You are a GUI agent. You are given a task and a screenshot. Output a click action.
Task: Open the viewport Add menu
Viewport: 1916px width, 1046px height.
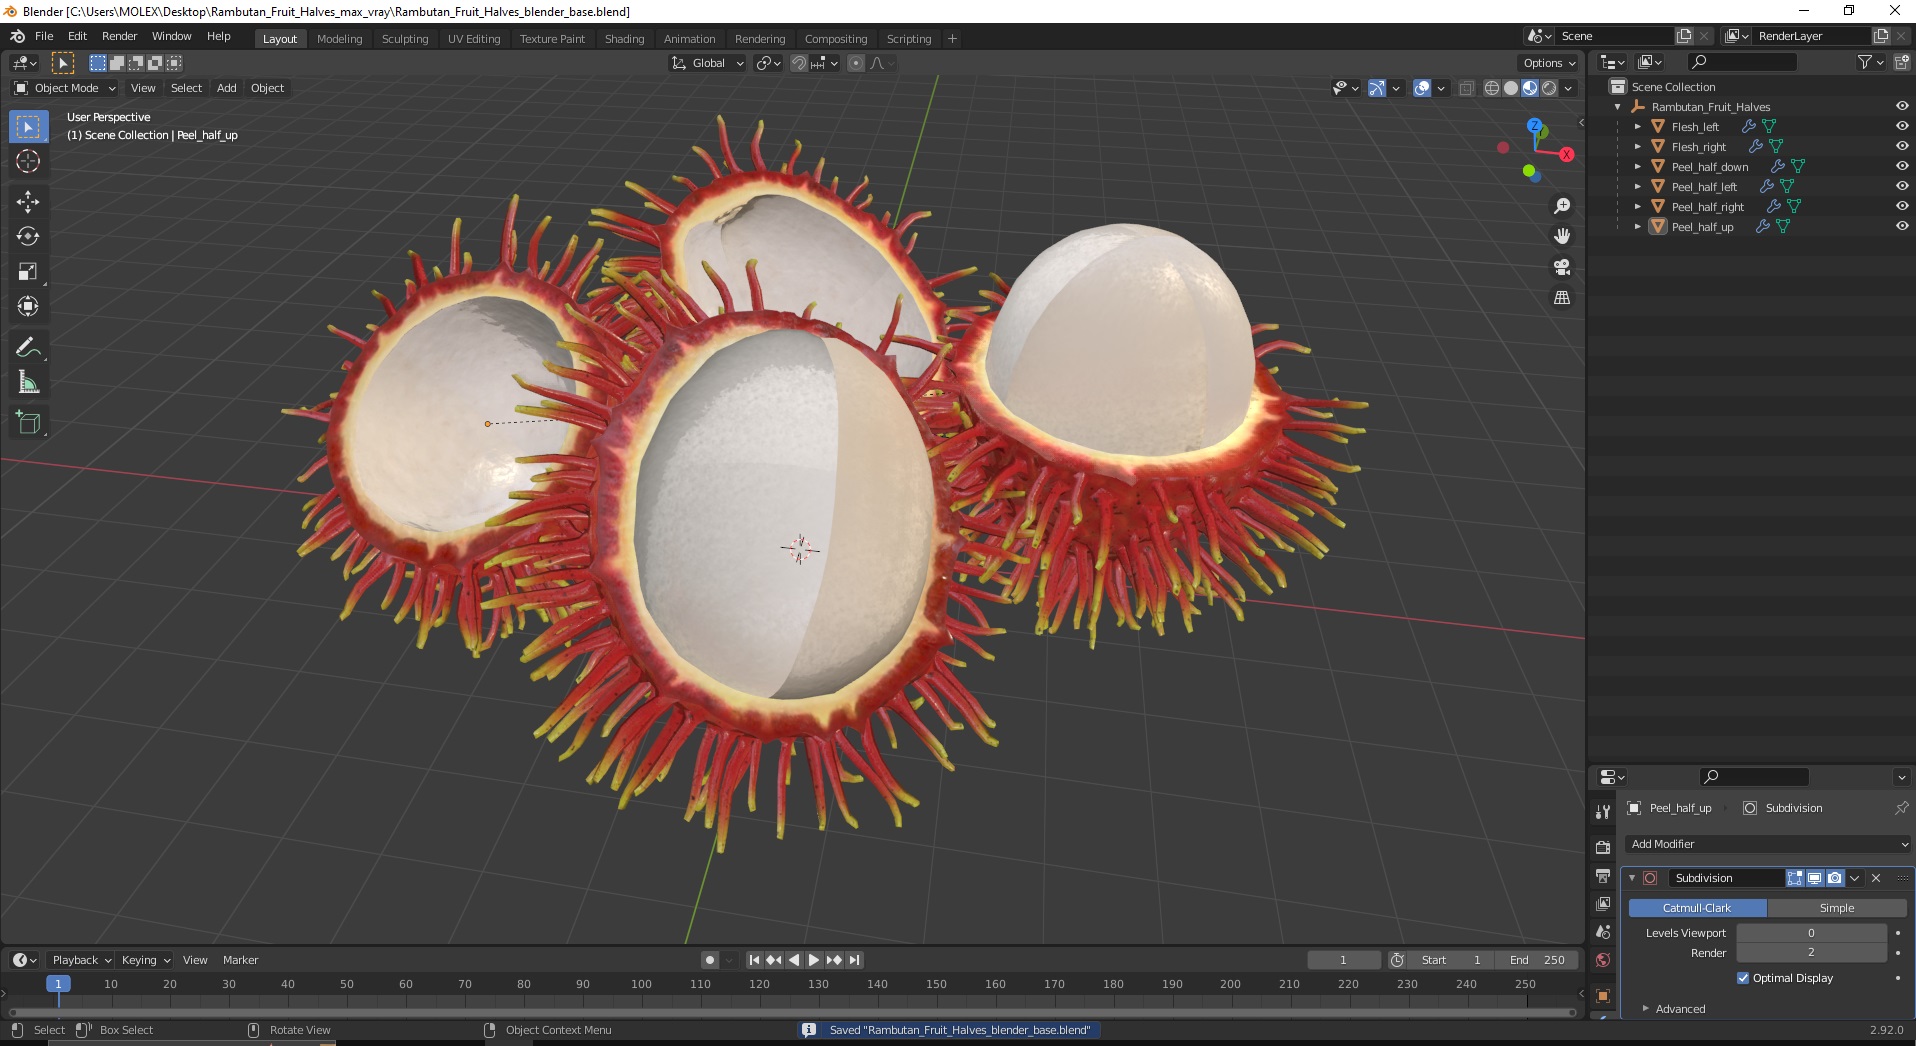[x=227, y=88]
